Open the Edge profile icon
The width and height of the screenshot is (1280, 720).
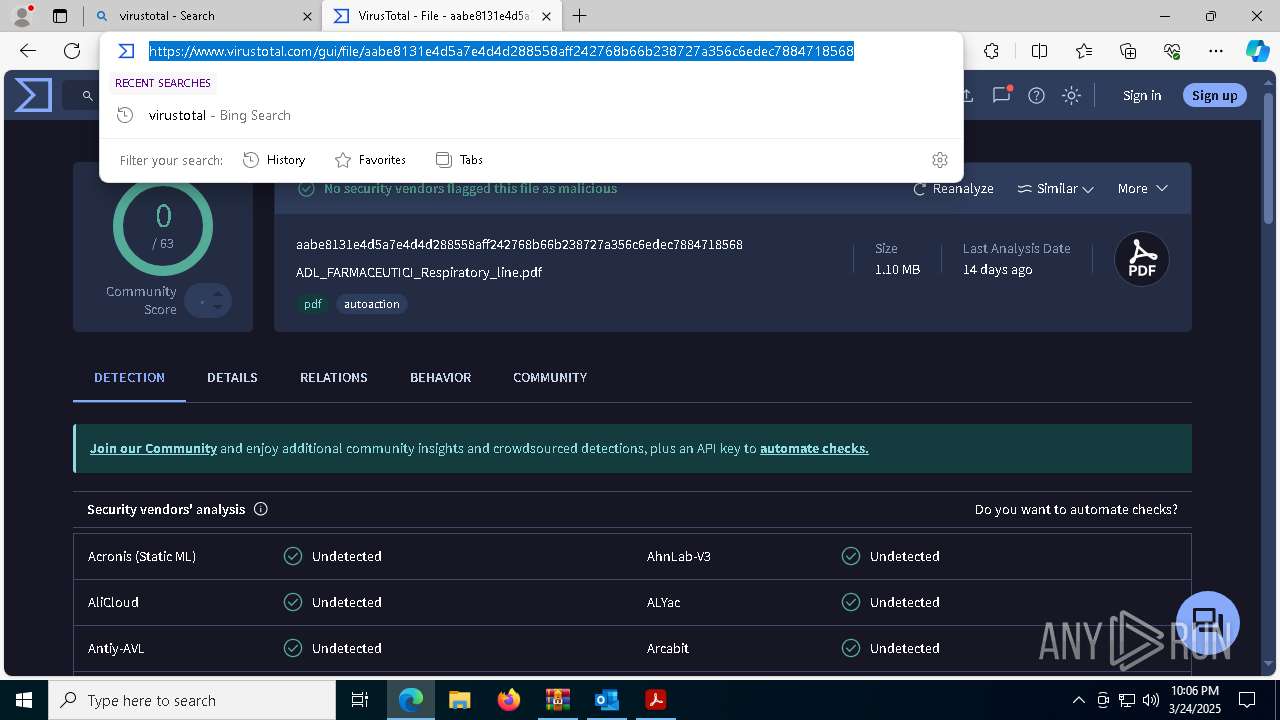pos(22,16)
